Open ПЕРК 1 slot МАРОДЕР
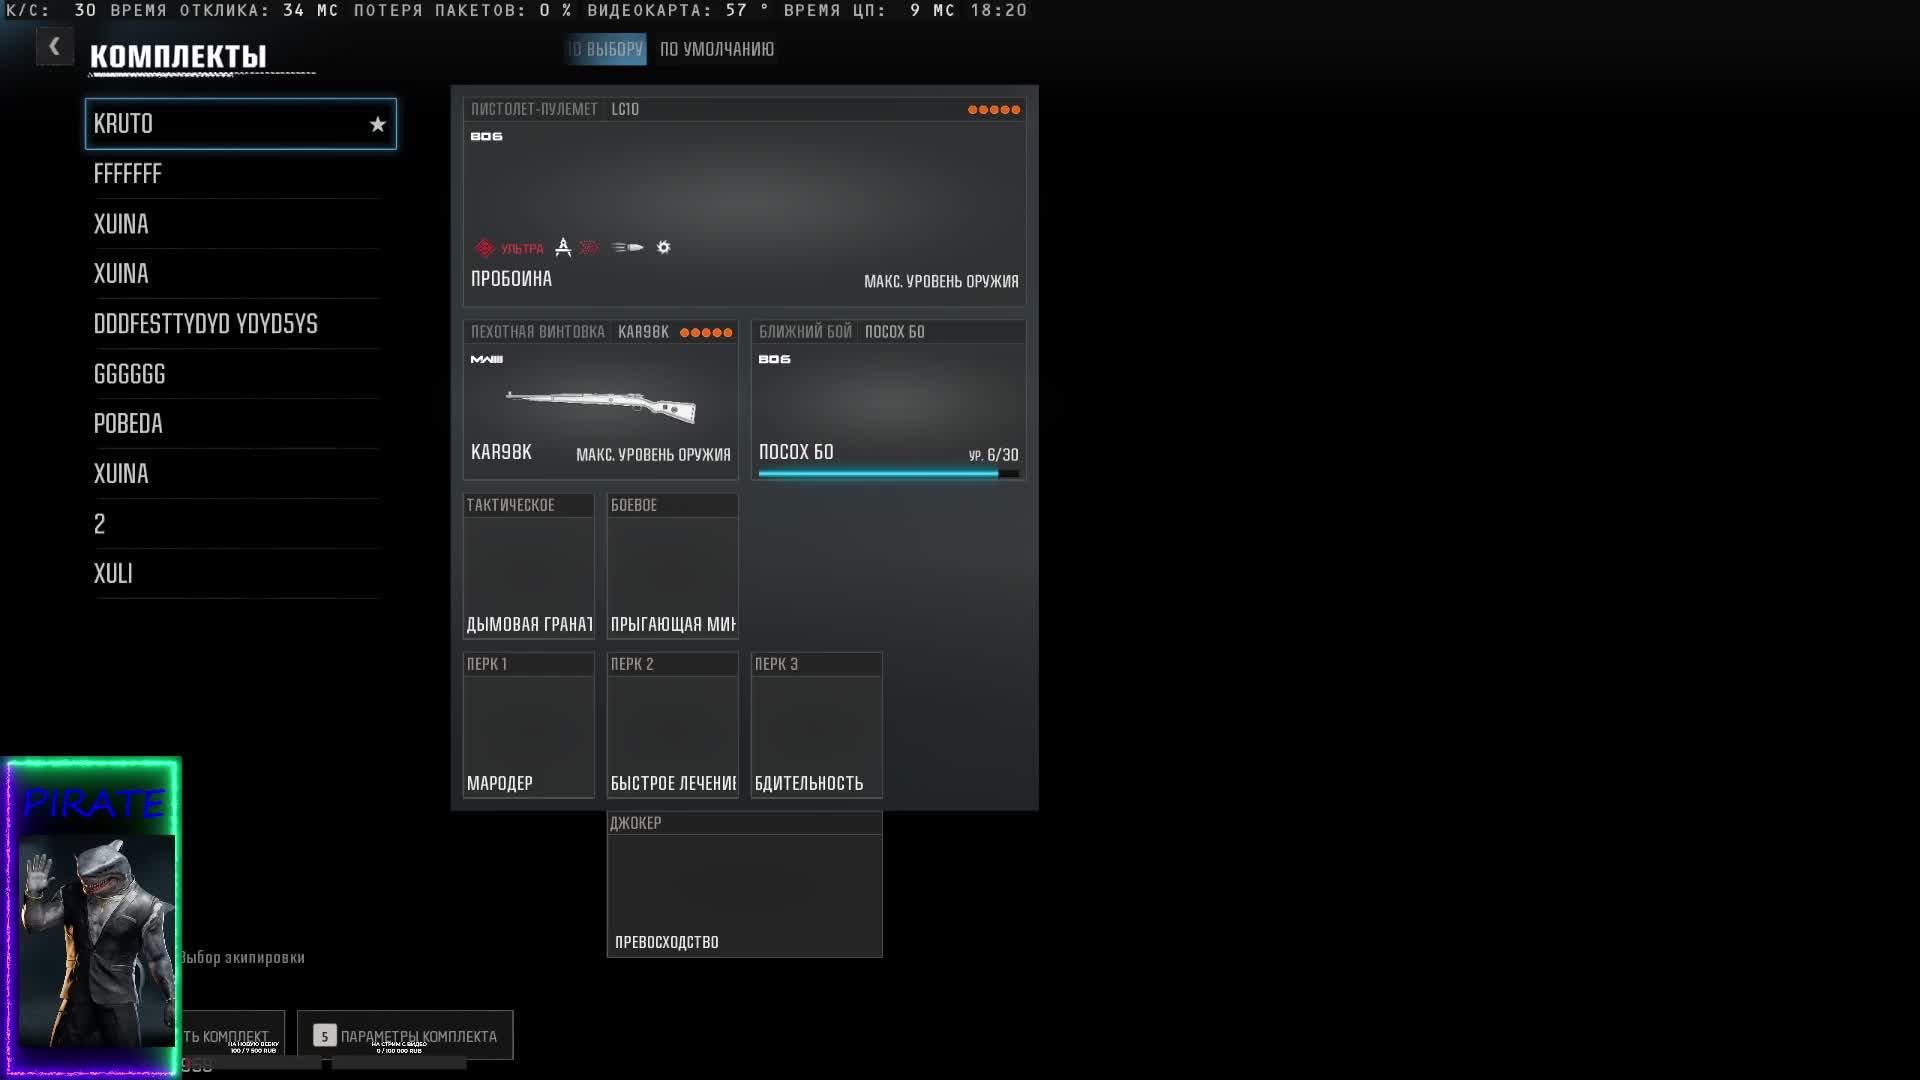The height and width of the screenshot is (1080, 1920). click(x=528, y=726)
